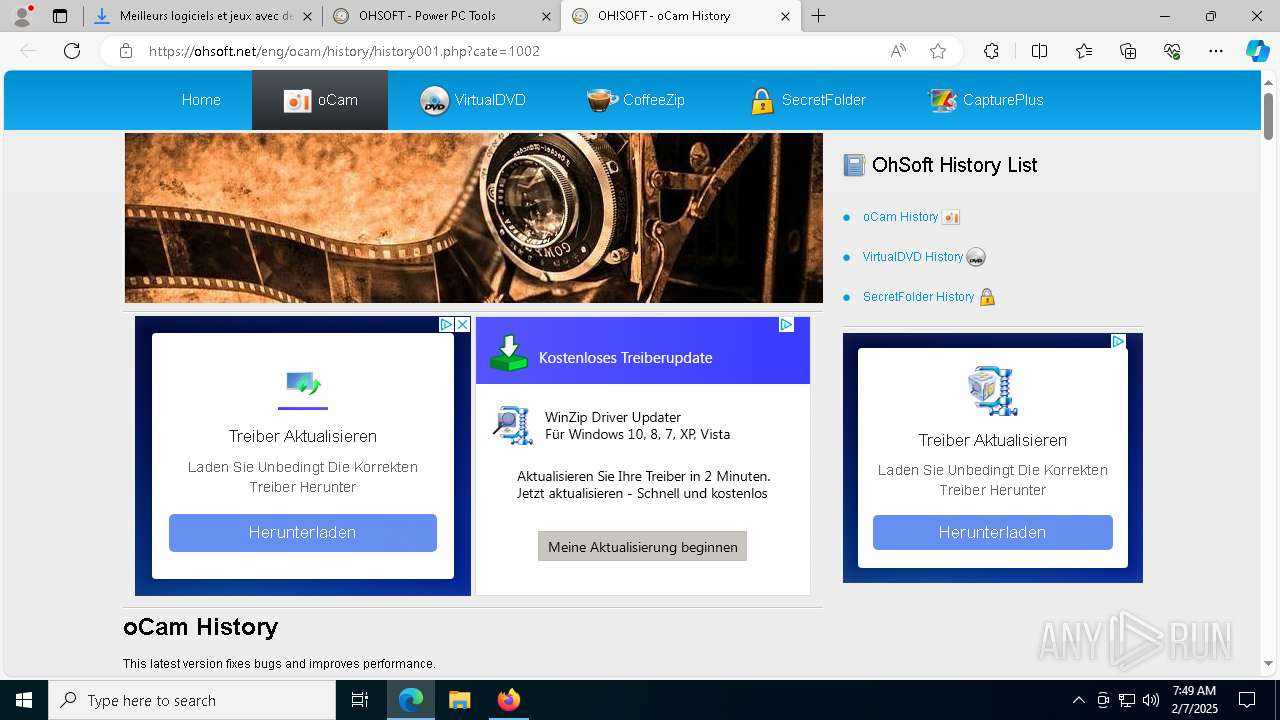
Task: Click the Kostenloses Treiberupdate ad header
Action: (643, 351)
